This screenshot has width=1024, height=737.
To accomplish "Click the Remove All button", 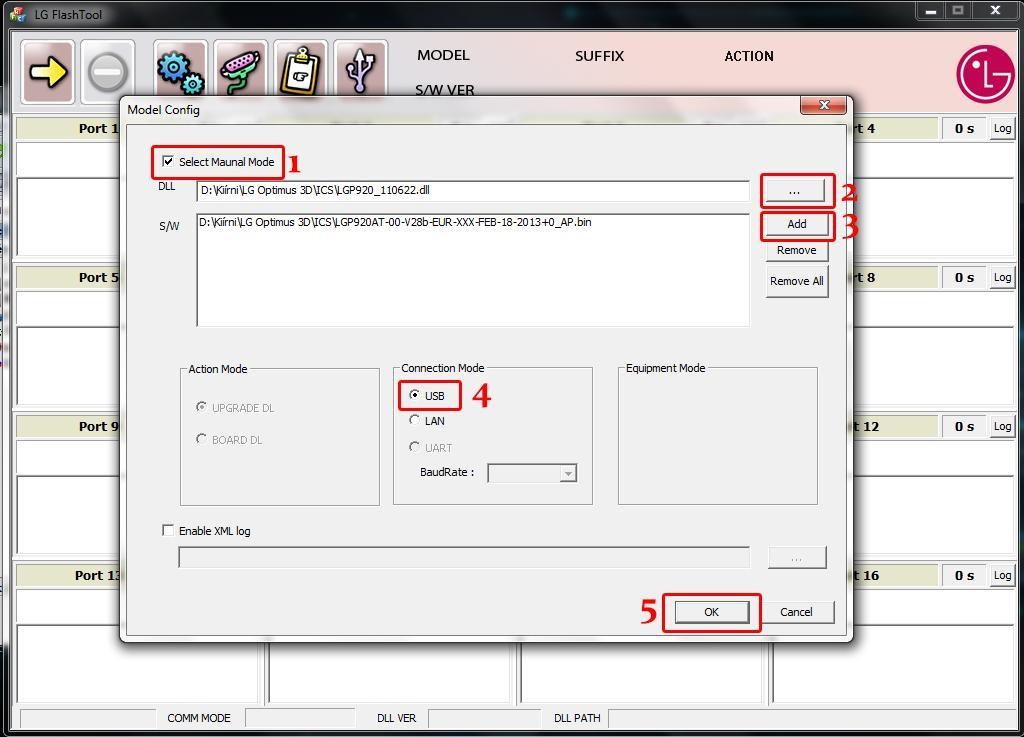I will 797,281.
